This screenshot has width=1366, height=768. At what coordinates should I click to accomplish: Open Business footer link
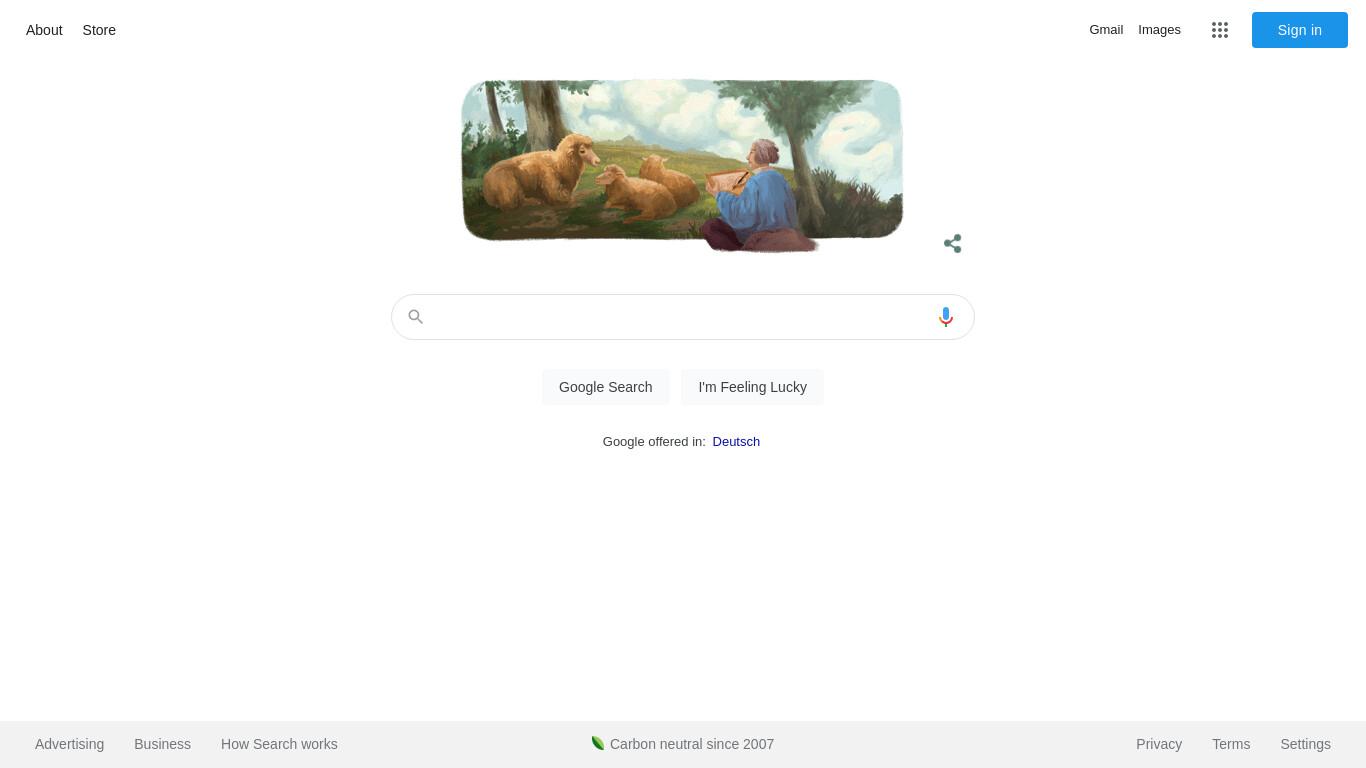pos(162,744)
